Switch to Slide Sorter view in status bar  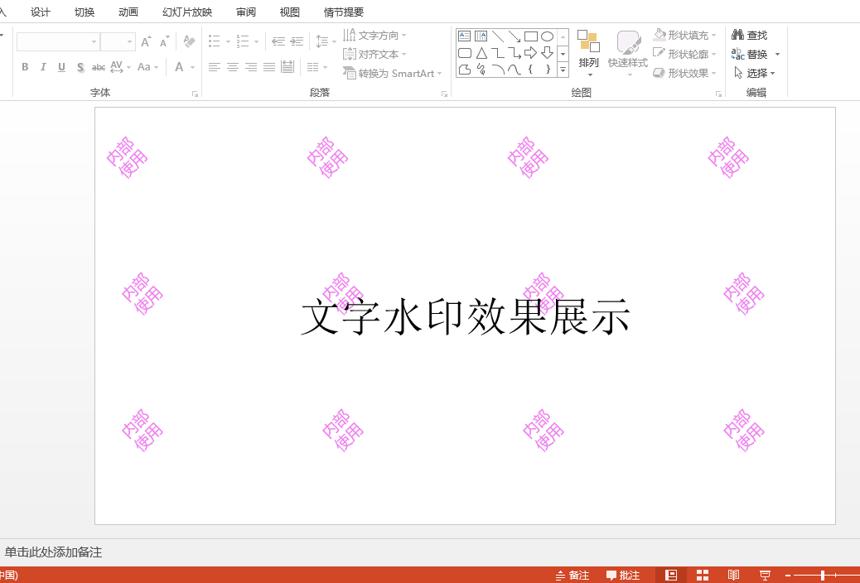702,575
